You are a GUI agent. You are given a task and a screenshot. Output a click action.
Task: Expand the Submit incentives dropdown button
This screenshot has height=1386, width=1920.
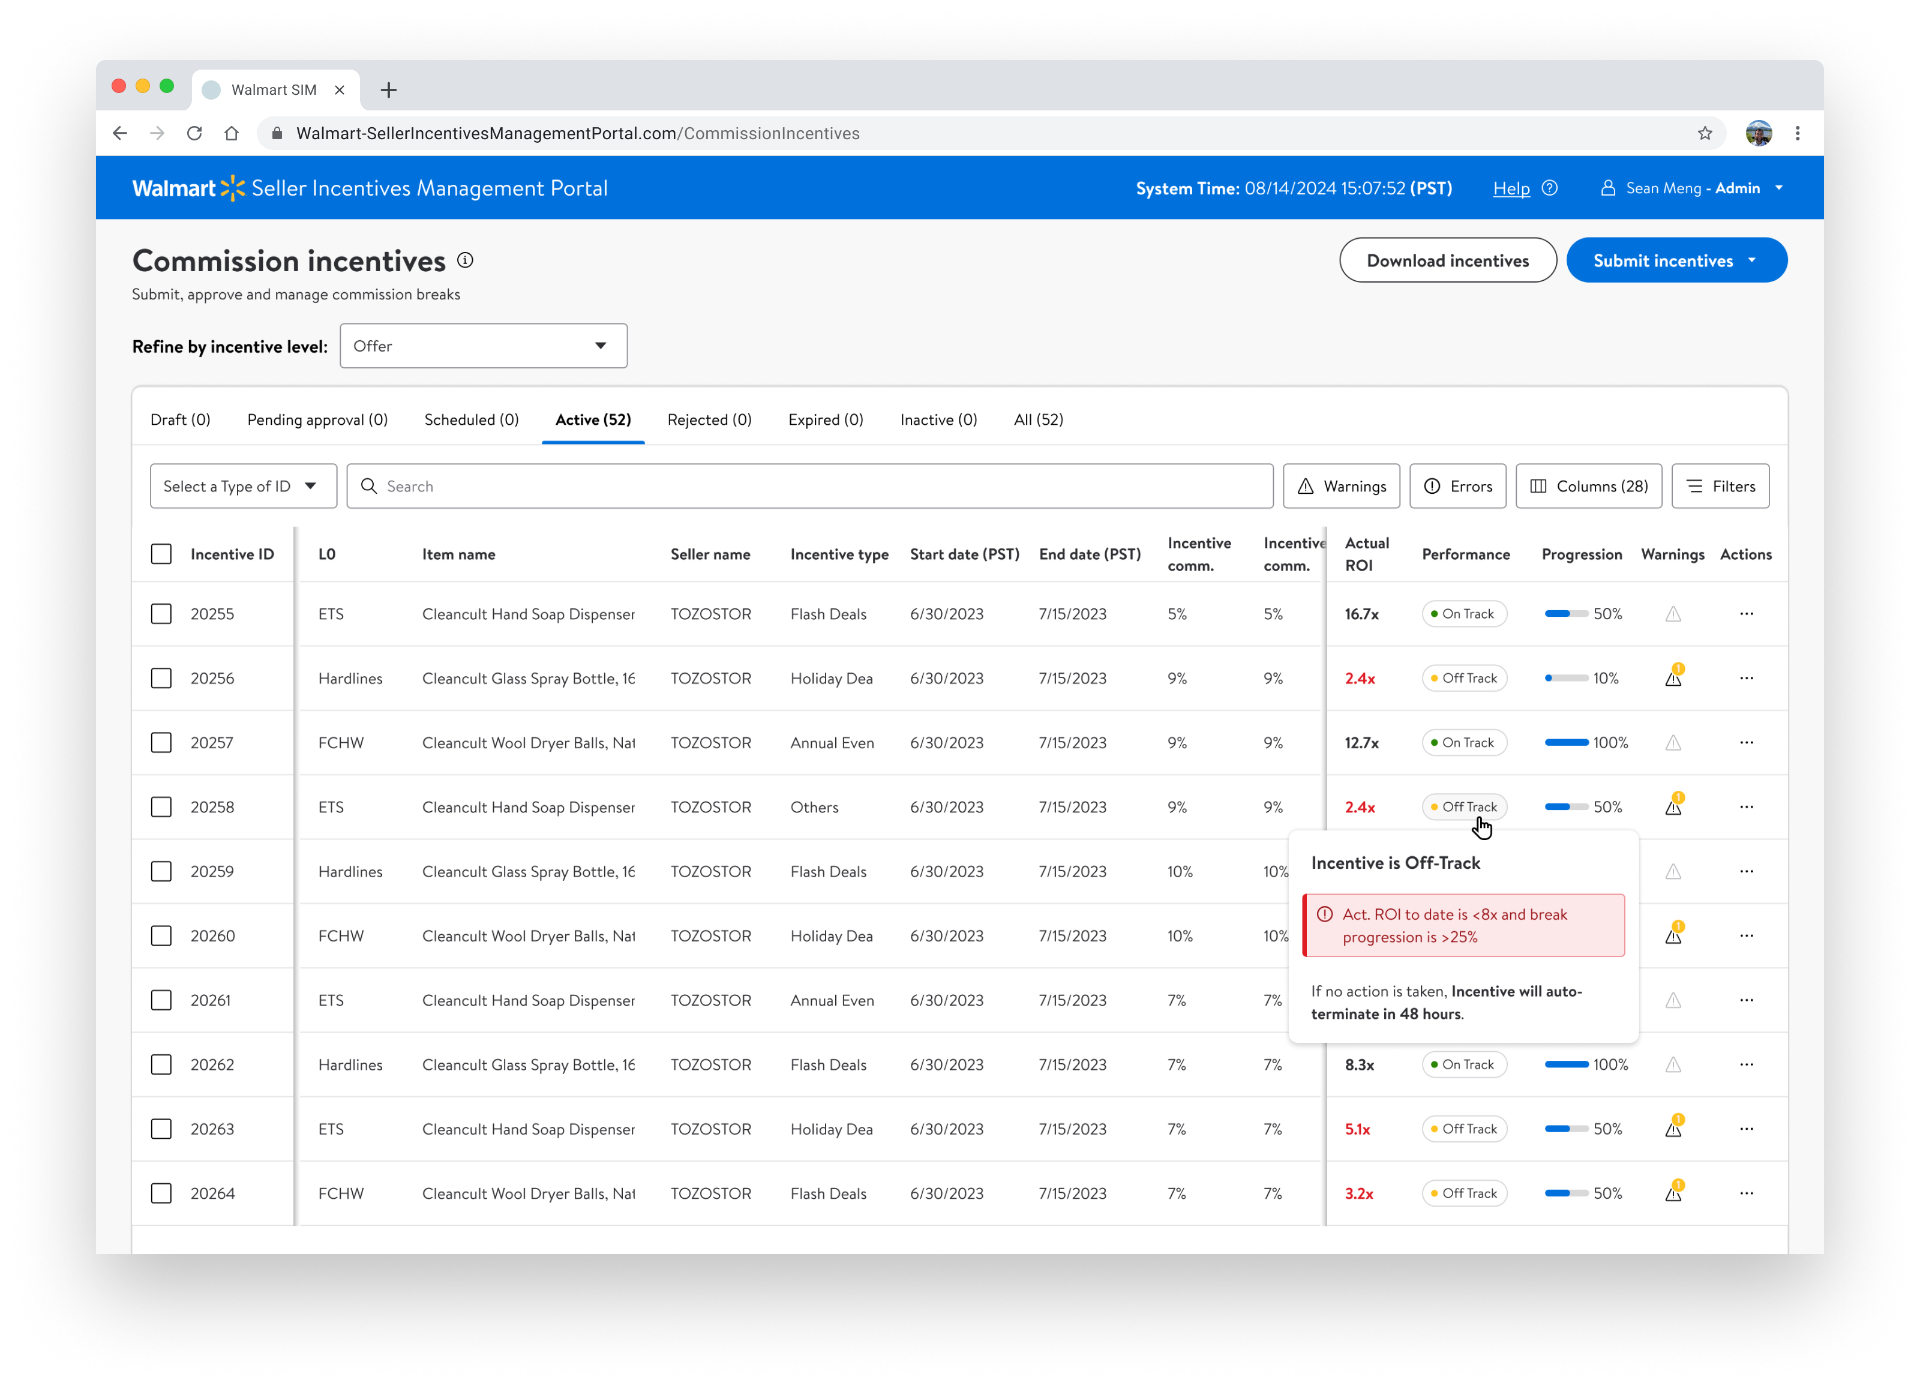point(1676,260)
